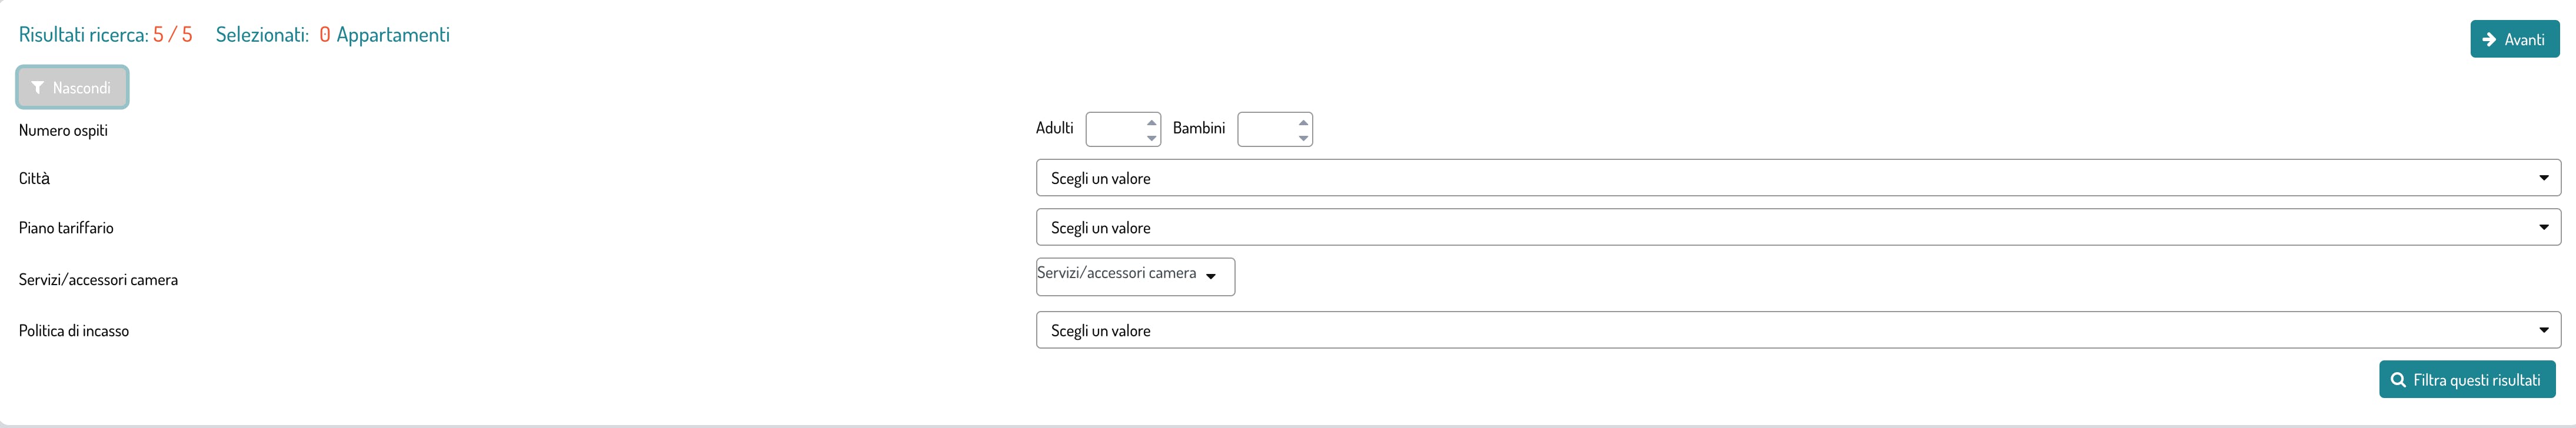The image size is (2576, 428).
Task: Click the Numero ospiti label
Action: [x=63, y=130]
